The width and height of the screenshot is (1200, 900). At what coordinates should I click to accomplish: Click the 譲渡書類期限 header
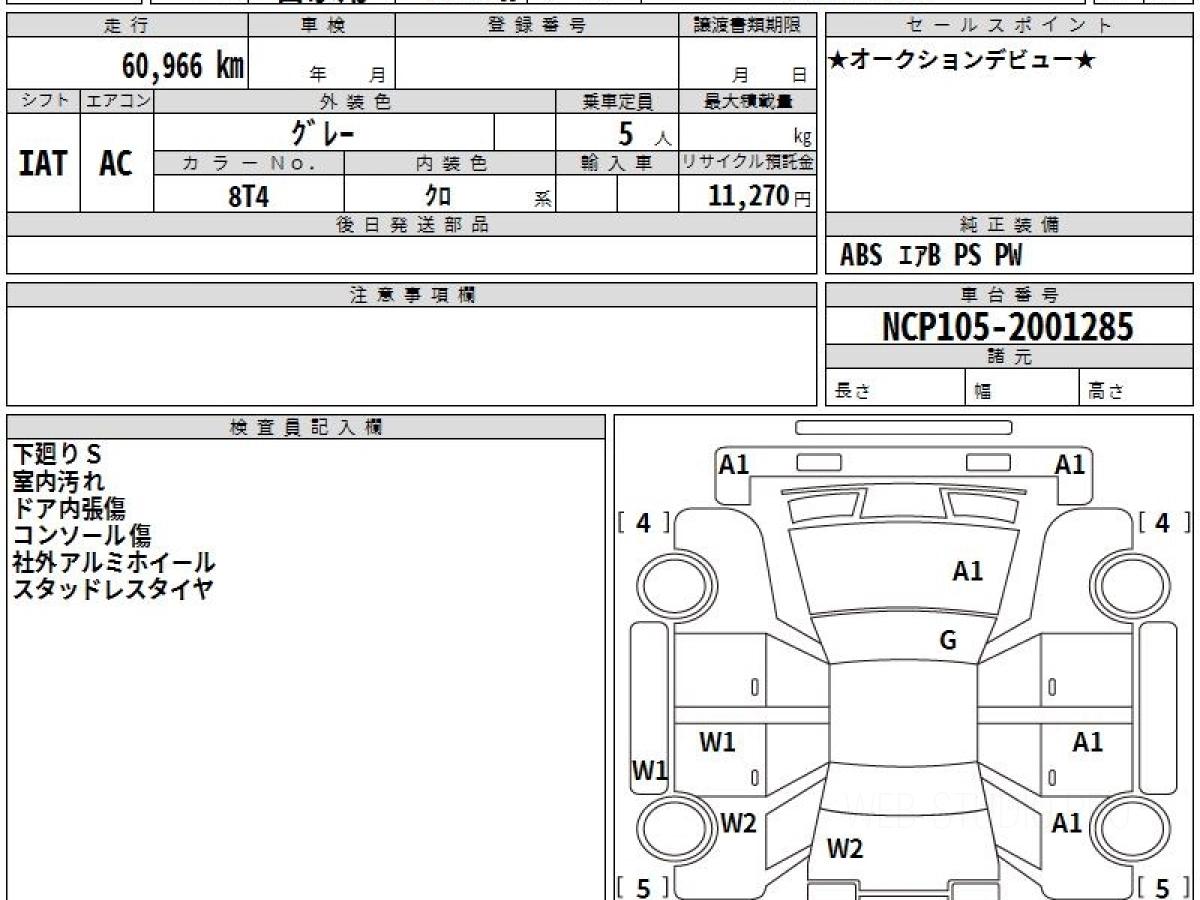(747, 26)
